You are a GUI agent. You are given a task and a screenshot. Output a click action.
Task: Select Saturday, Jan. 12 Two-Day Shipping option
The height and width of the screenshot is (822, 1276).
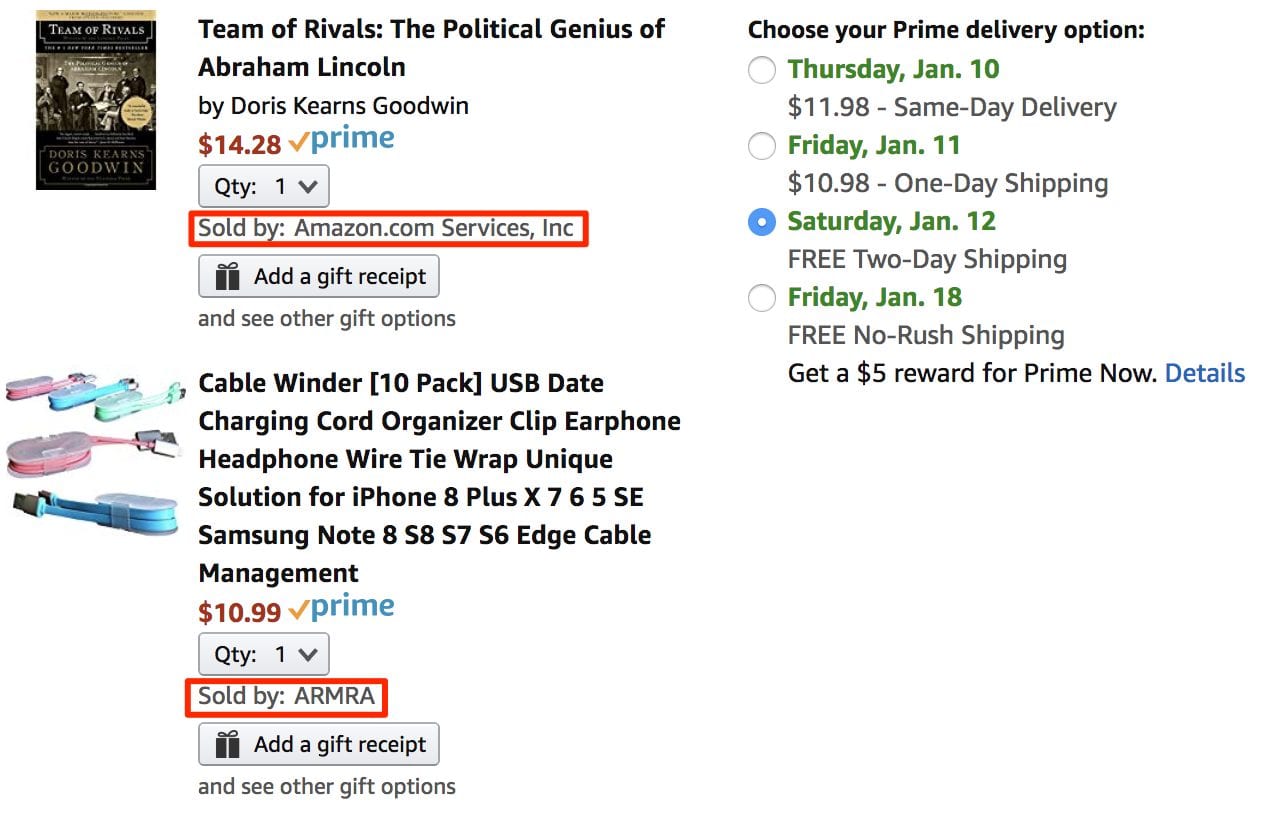[762, 222]
